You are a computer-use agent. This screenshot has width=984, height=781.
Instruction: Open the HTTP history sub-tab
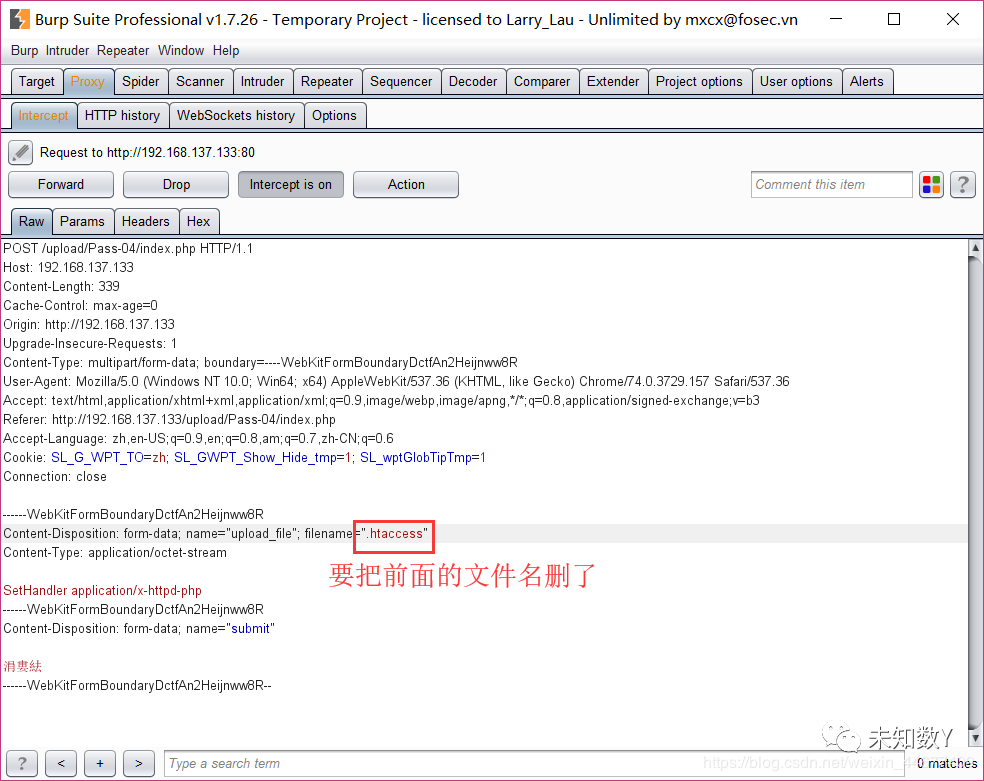click(x=122, y=115)
